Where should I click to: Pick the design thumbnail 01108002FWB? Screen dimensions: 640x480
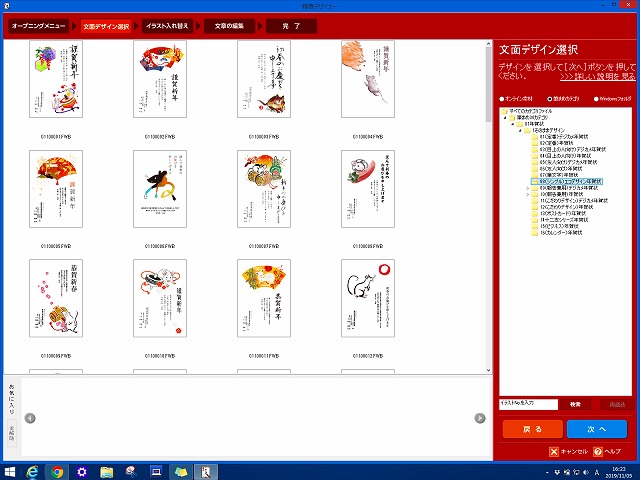160,79
